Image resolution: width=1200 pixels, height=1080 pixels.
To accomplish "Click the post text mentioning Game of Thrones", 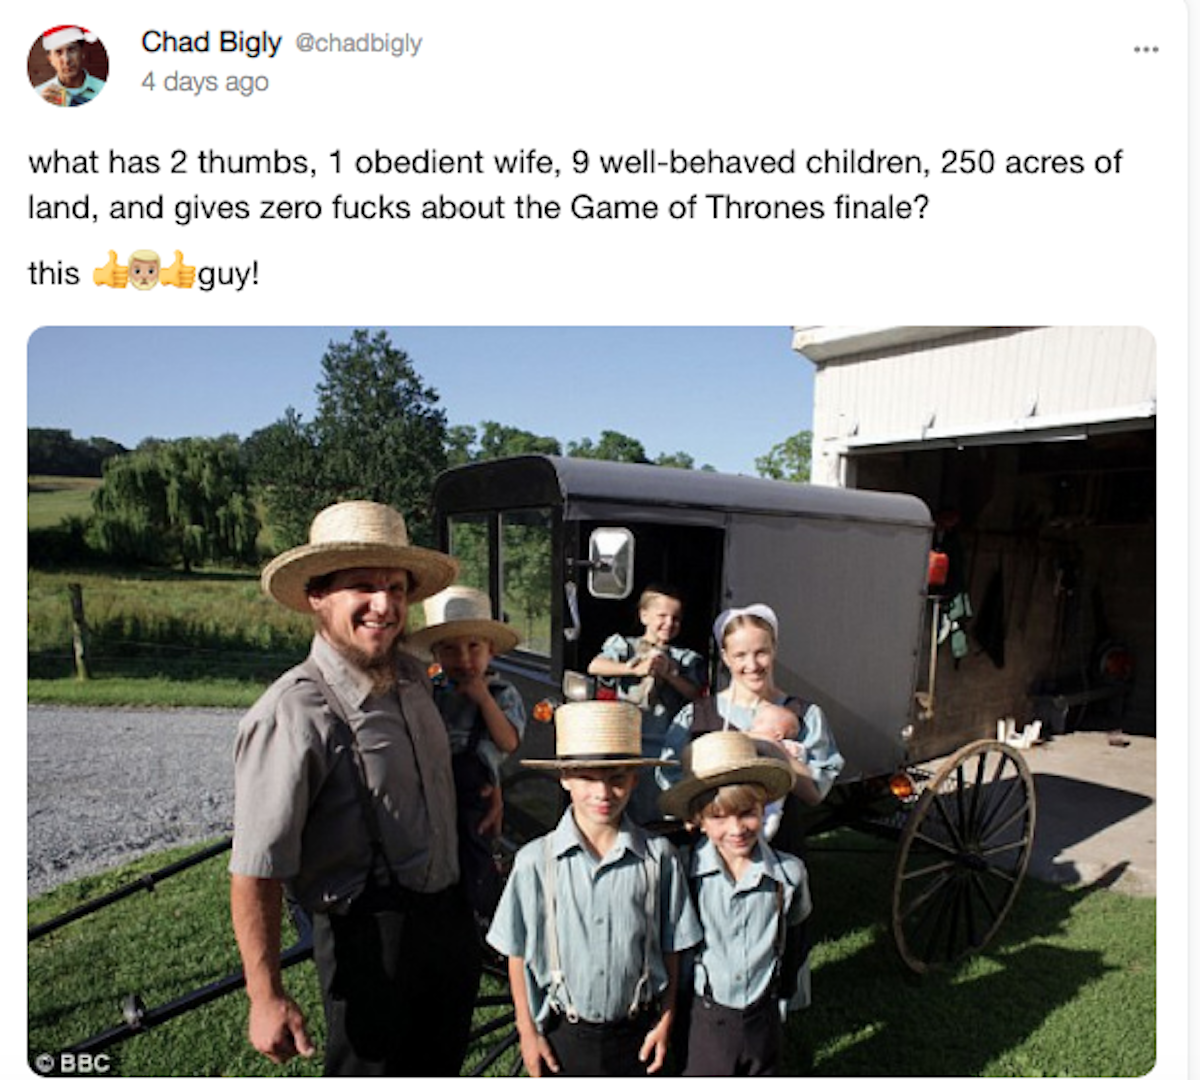I will (x=575, y=184).
